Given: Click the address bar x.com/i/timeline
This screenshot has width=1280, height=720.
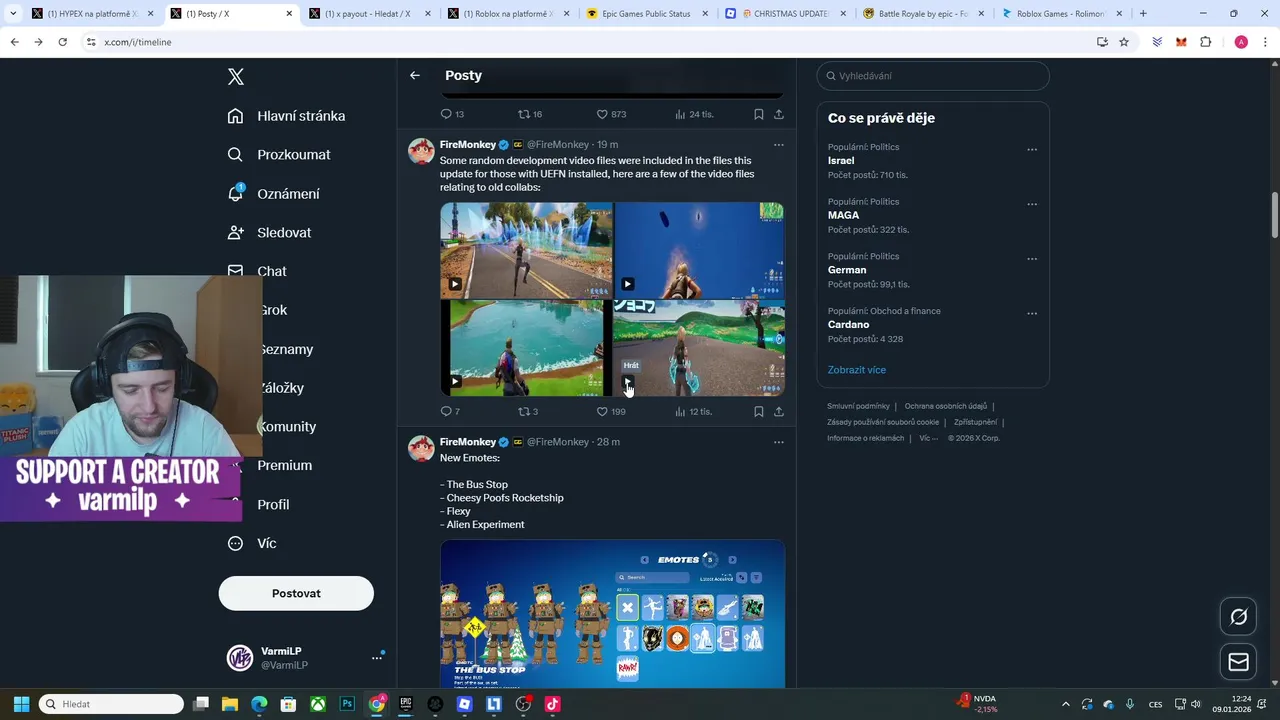Looking at the screenshot, I should [590, 42].
